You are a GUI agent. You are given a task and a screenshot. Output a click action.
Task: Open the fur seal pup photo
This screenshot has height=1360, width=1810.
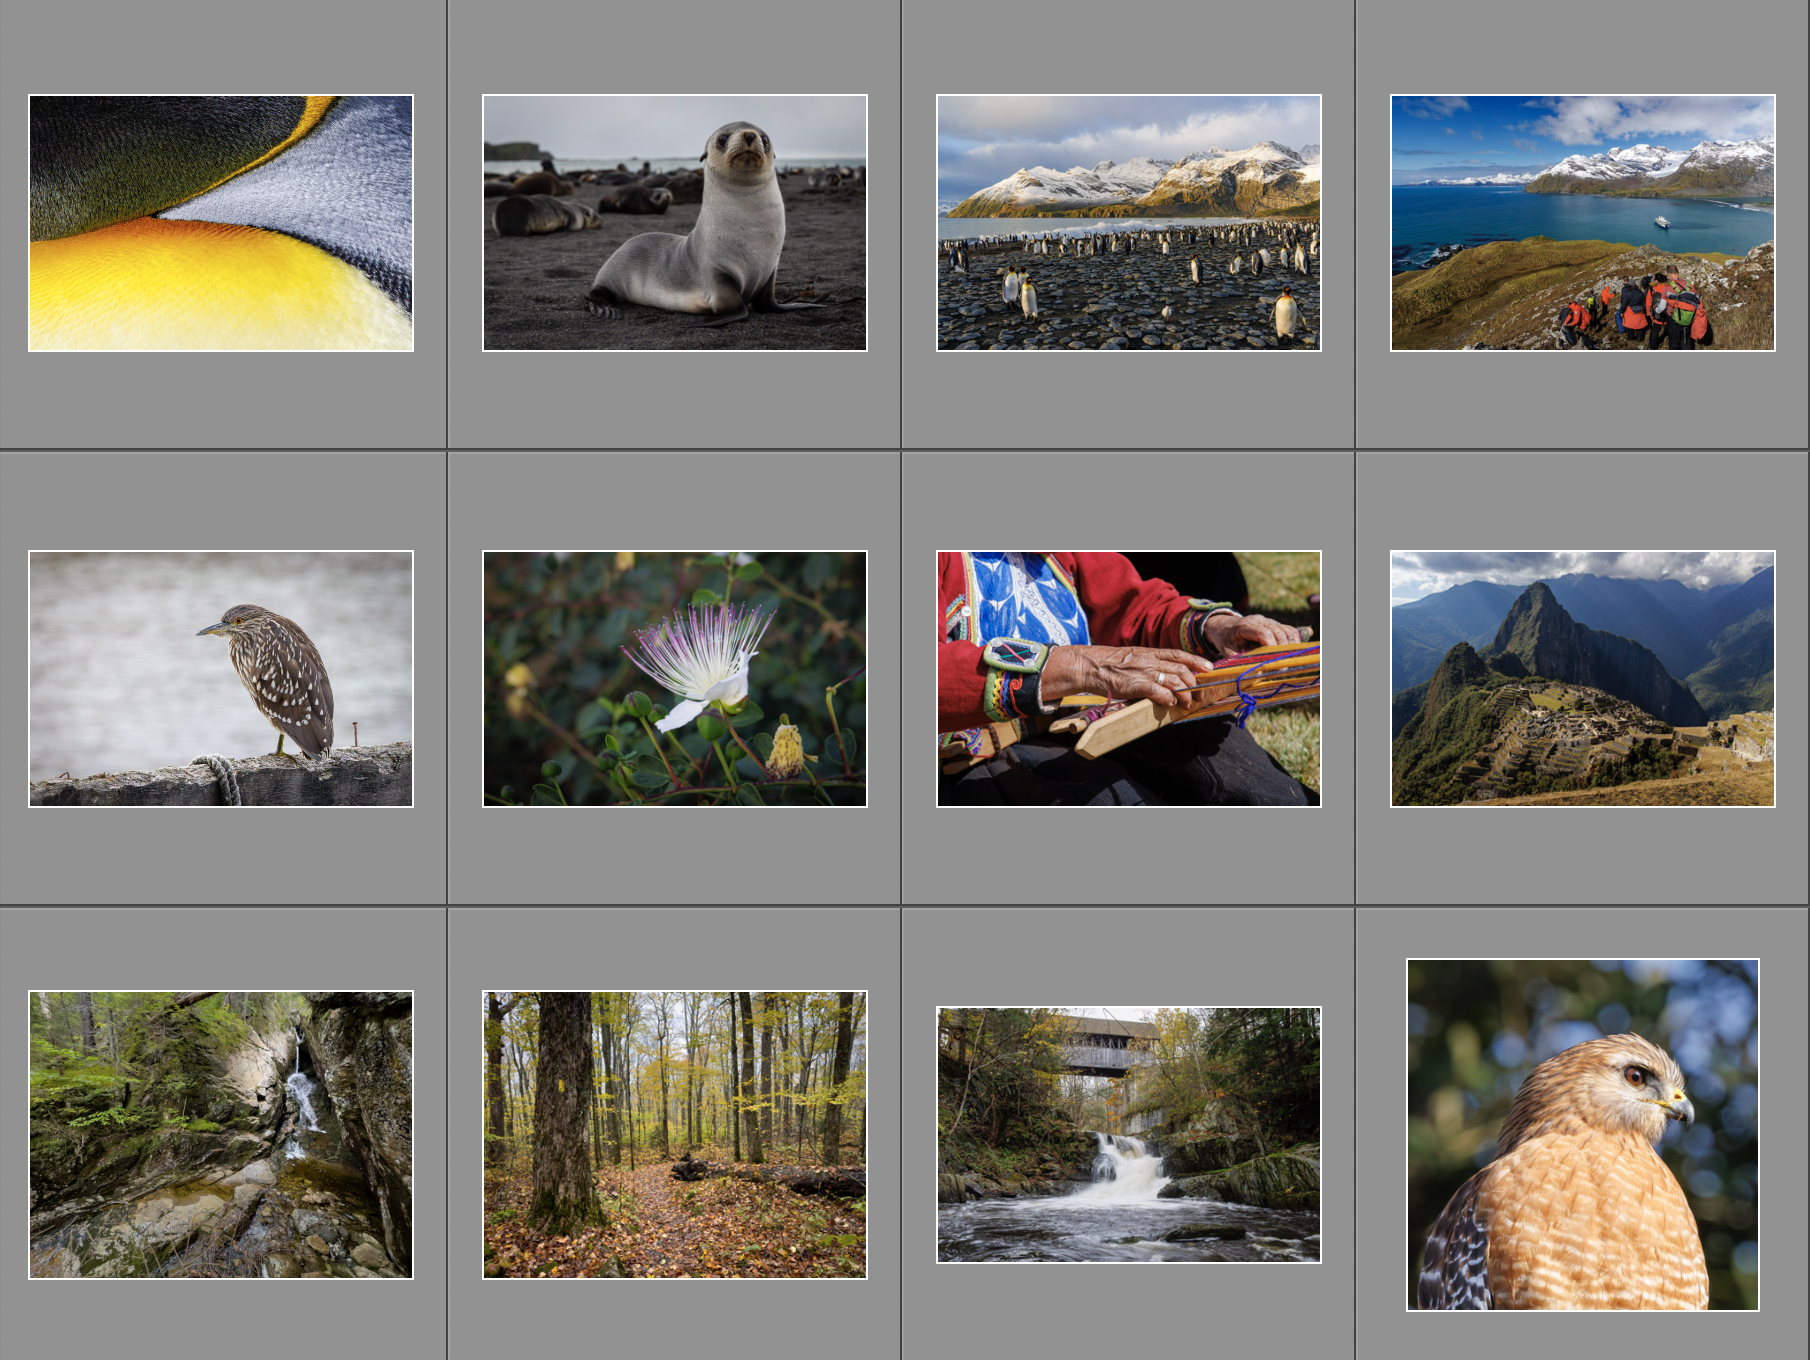674,223
